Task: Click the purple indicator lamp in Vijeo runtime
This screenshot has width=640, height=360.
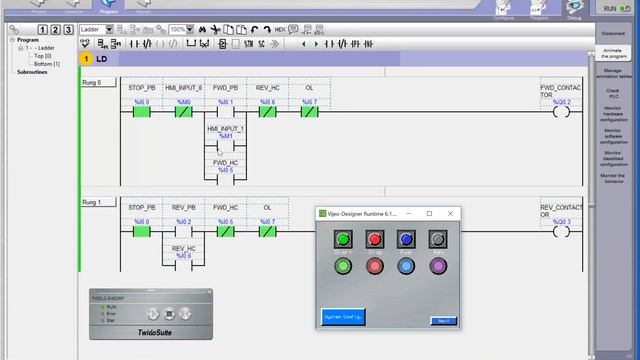Action: pyautogui.click(x=438, y=266)
